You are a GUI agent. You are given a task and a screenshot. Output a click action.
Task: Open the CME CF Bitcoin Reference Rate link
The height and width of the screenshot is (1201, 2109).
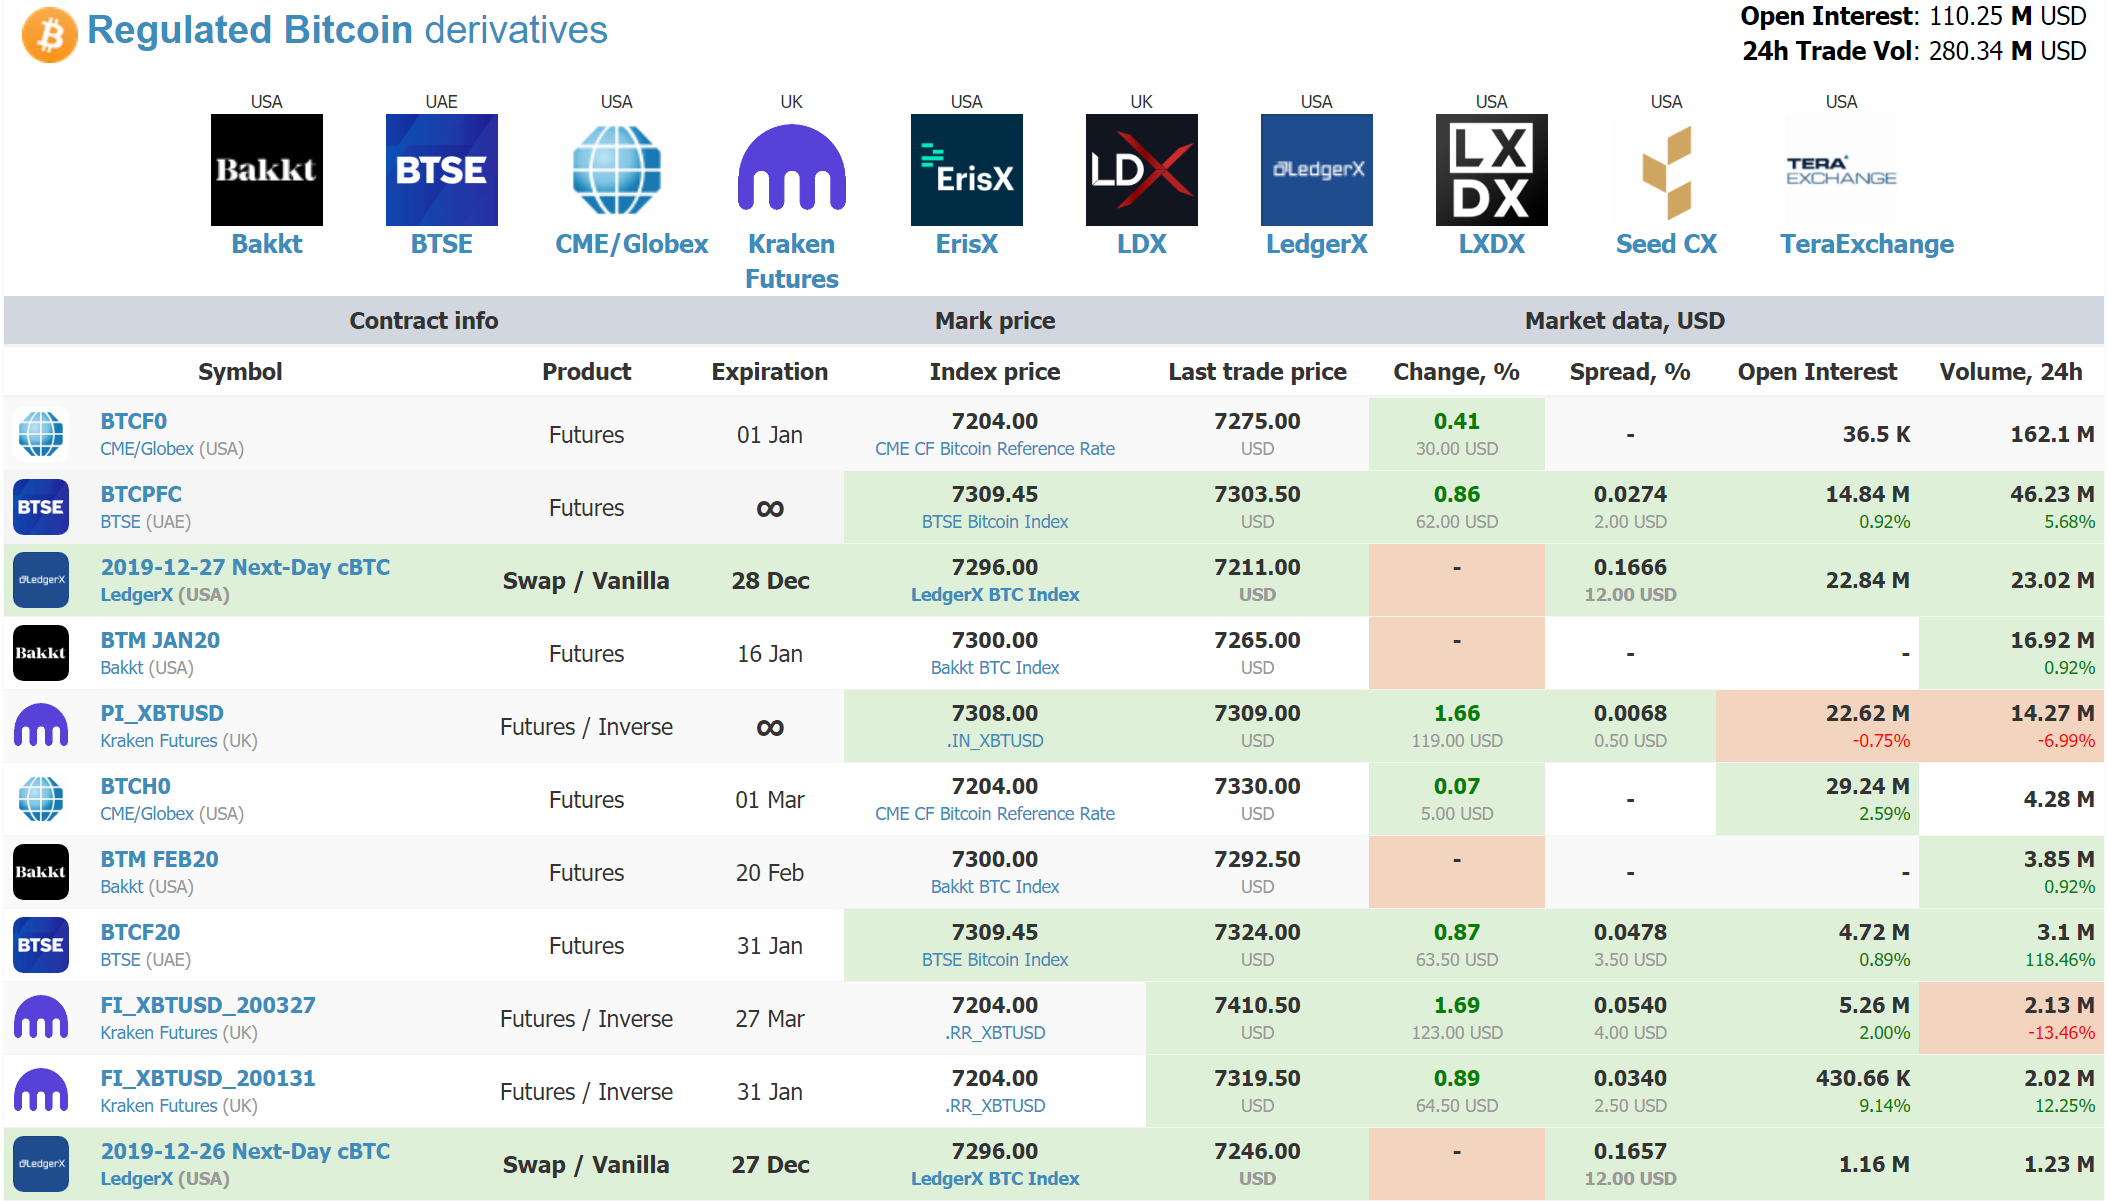(x=994, y=448)
